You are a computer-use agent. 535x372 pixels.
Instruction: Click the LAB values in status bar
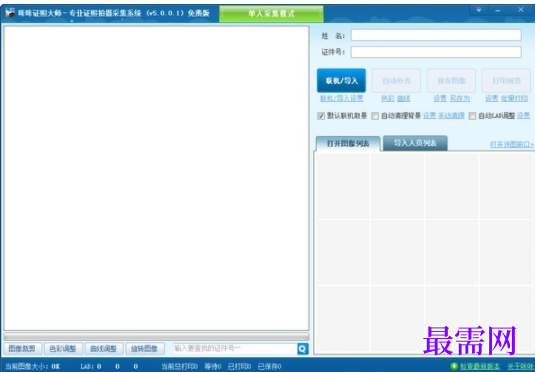pos(110,367)
